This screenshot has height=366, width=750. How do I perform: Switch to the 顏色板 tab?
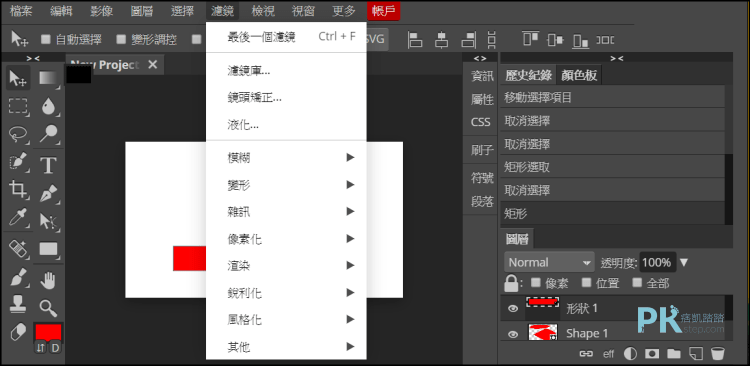pos(579,76)
